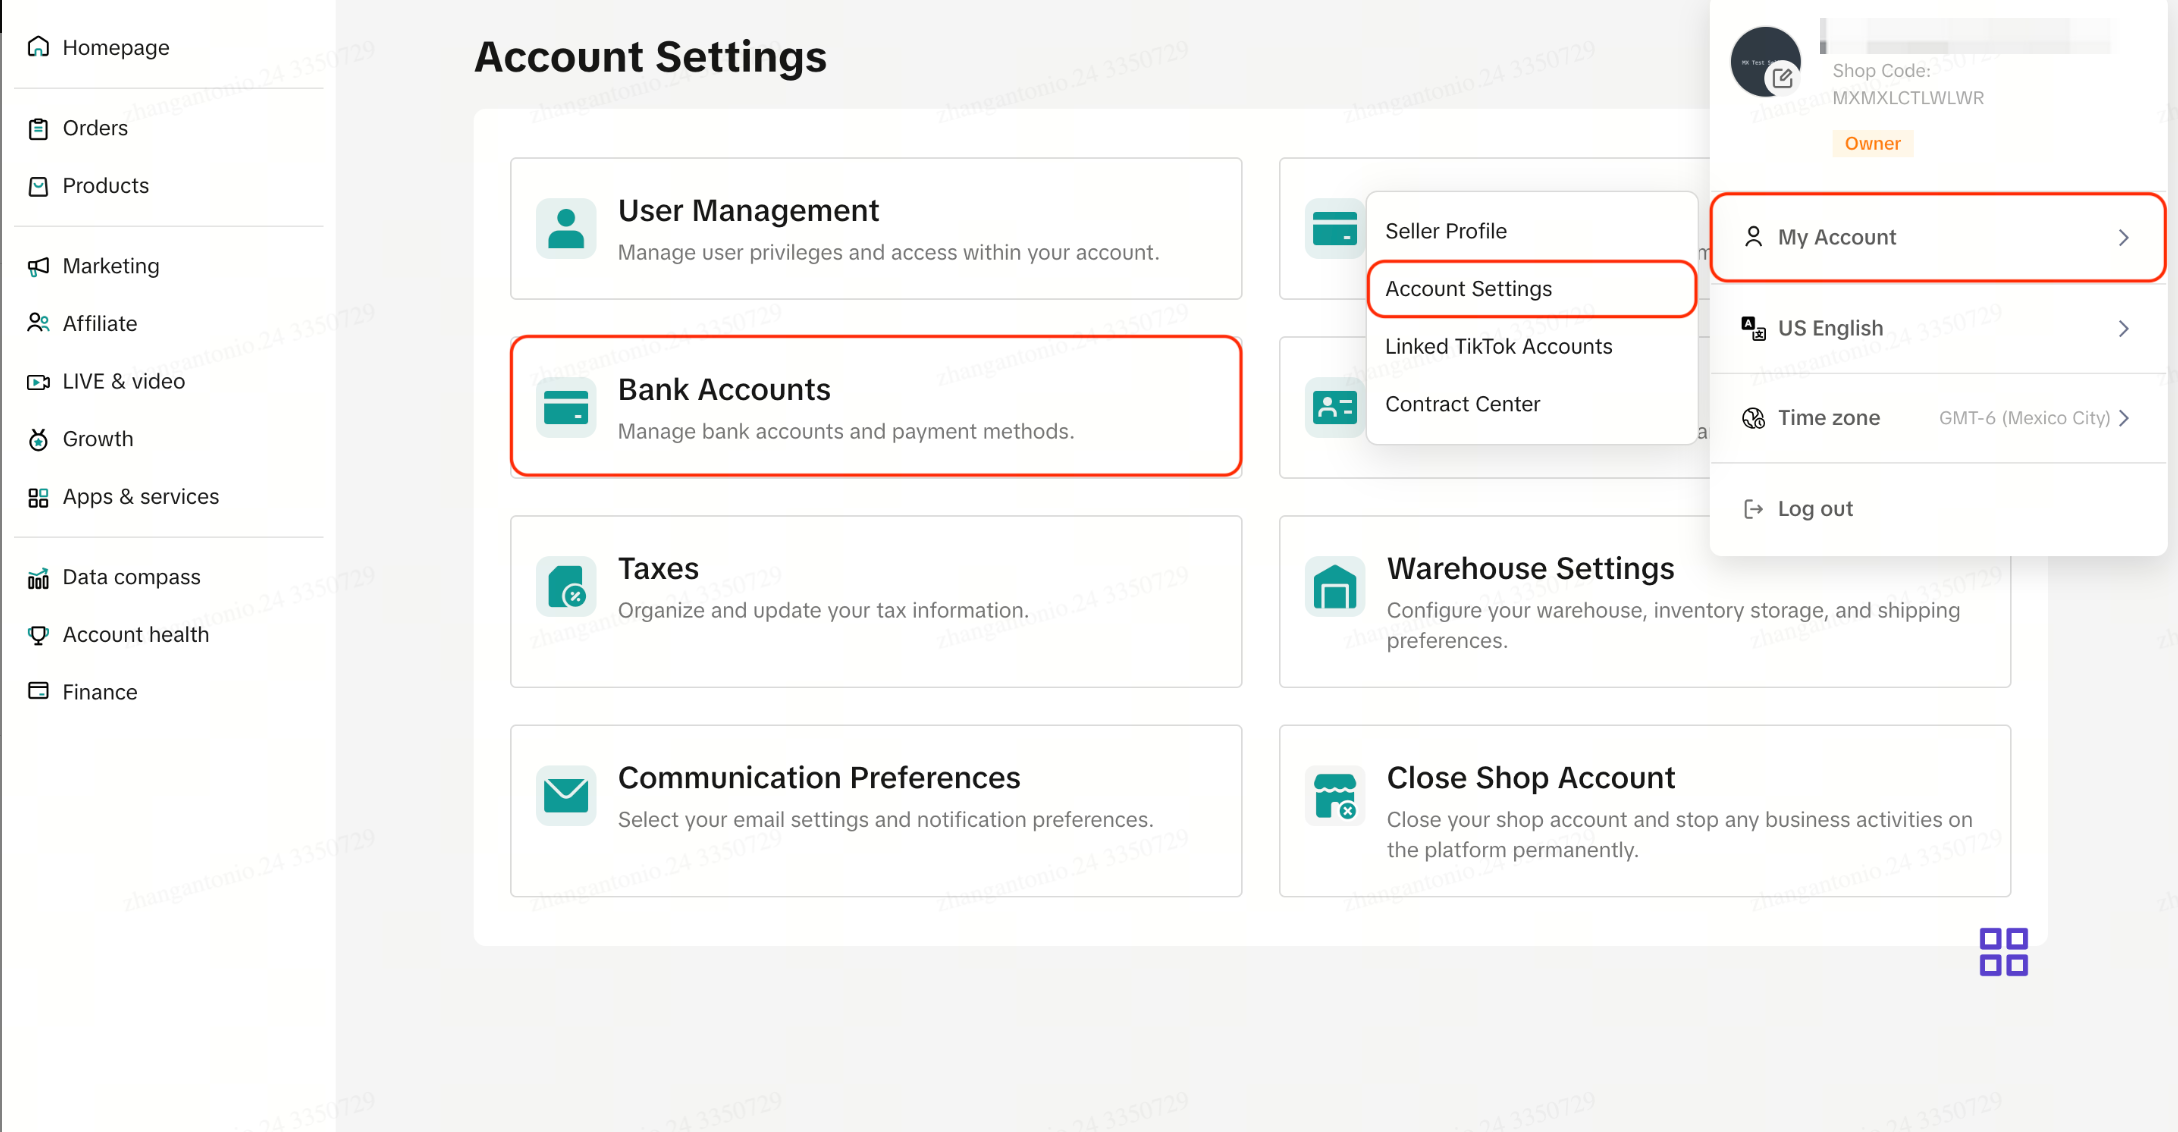This screenshot has width=2178, height=1132.
Task: Open the Bank Accounts settings card
Action: pyautogui.click(x=876, y=407)
